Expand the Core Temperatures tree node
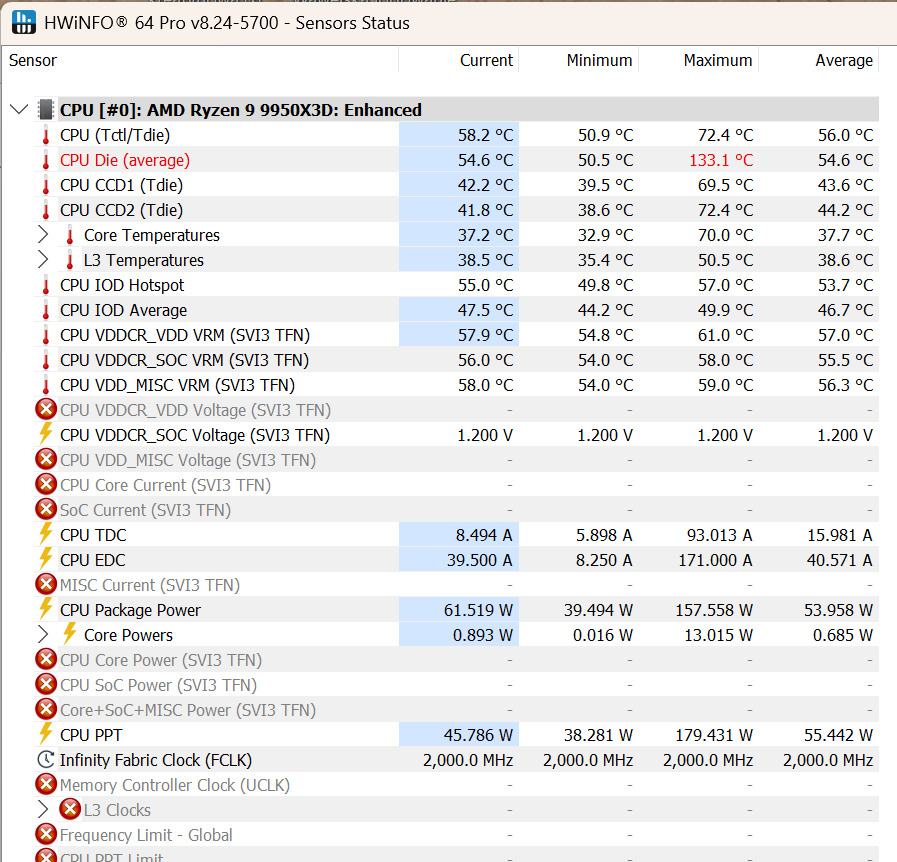 pos(42,235)
